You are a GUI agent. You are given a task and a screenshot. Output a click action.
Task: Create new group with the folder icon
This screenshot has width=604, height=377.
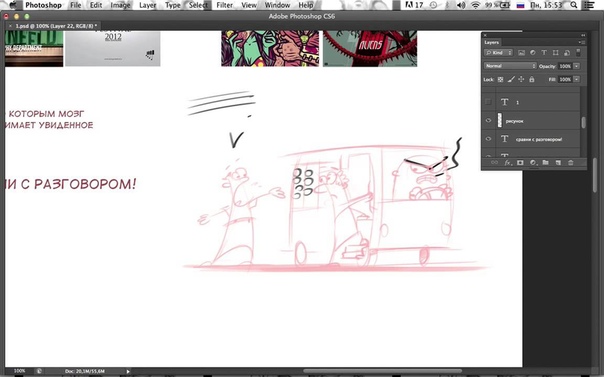(x=545, y=163)
